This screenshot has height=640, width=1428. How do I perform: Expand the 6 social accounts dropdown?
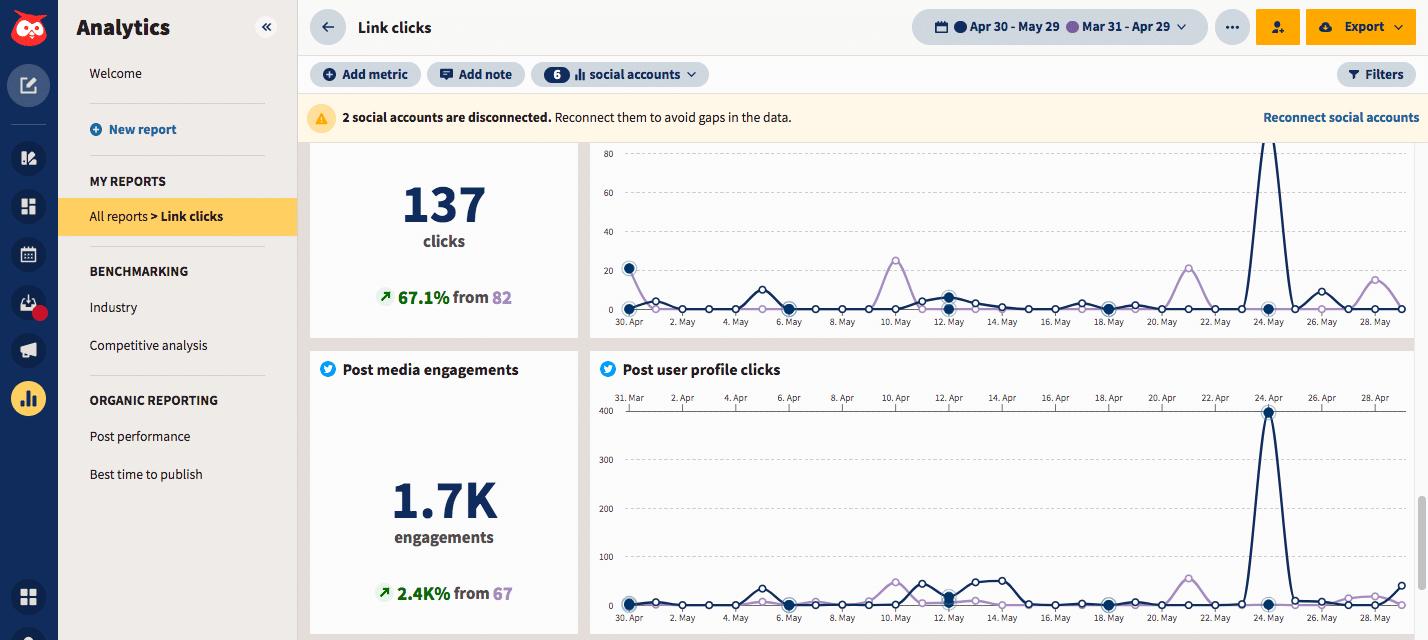(620, 75)
